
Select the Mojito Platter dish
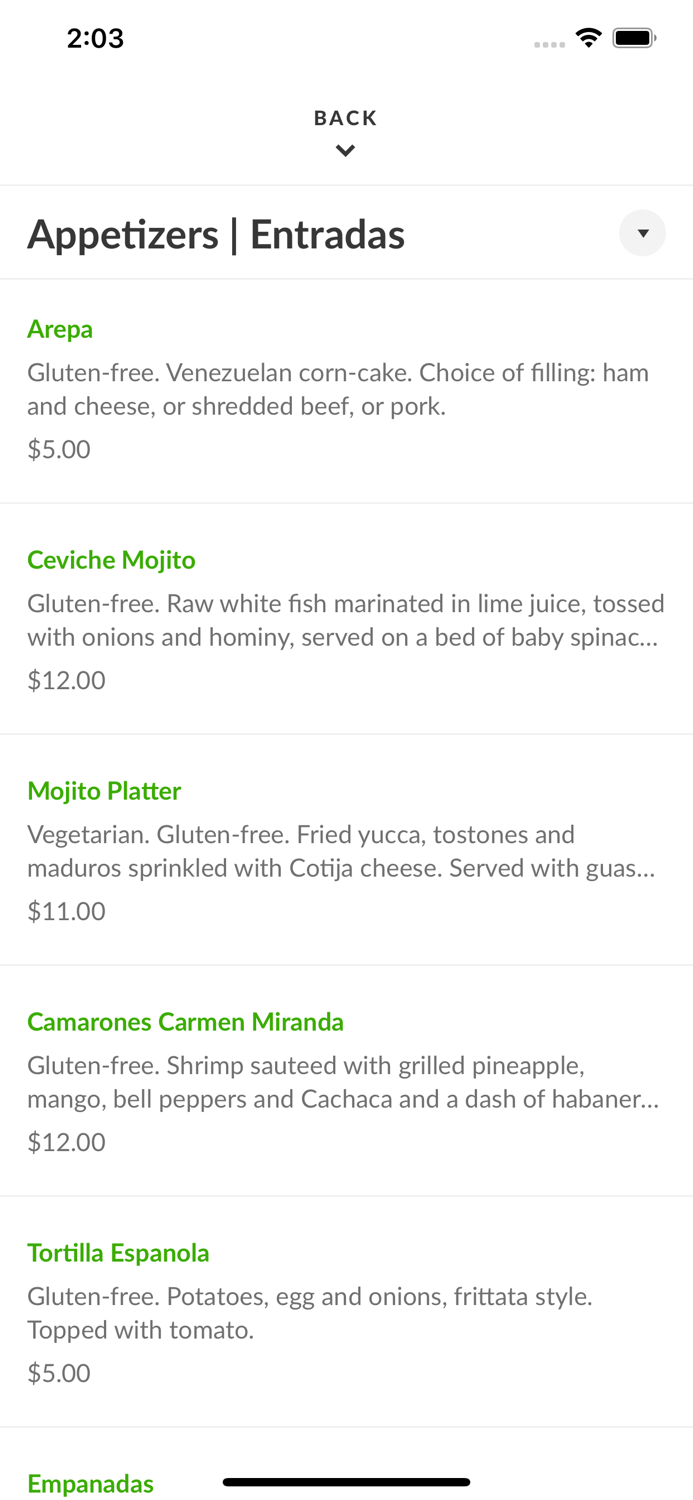coord(104,791)
